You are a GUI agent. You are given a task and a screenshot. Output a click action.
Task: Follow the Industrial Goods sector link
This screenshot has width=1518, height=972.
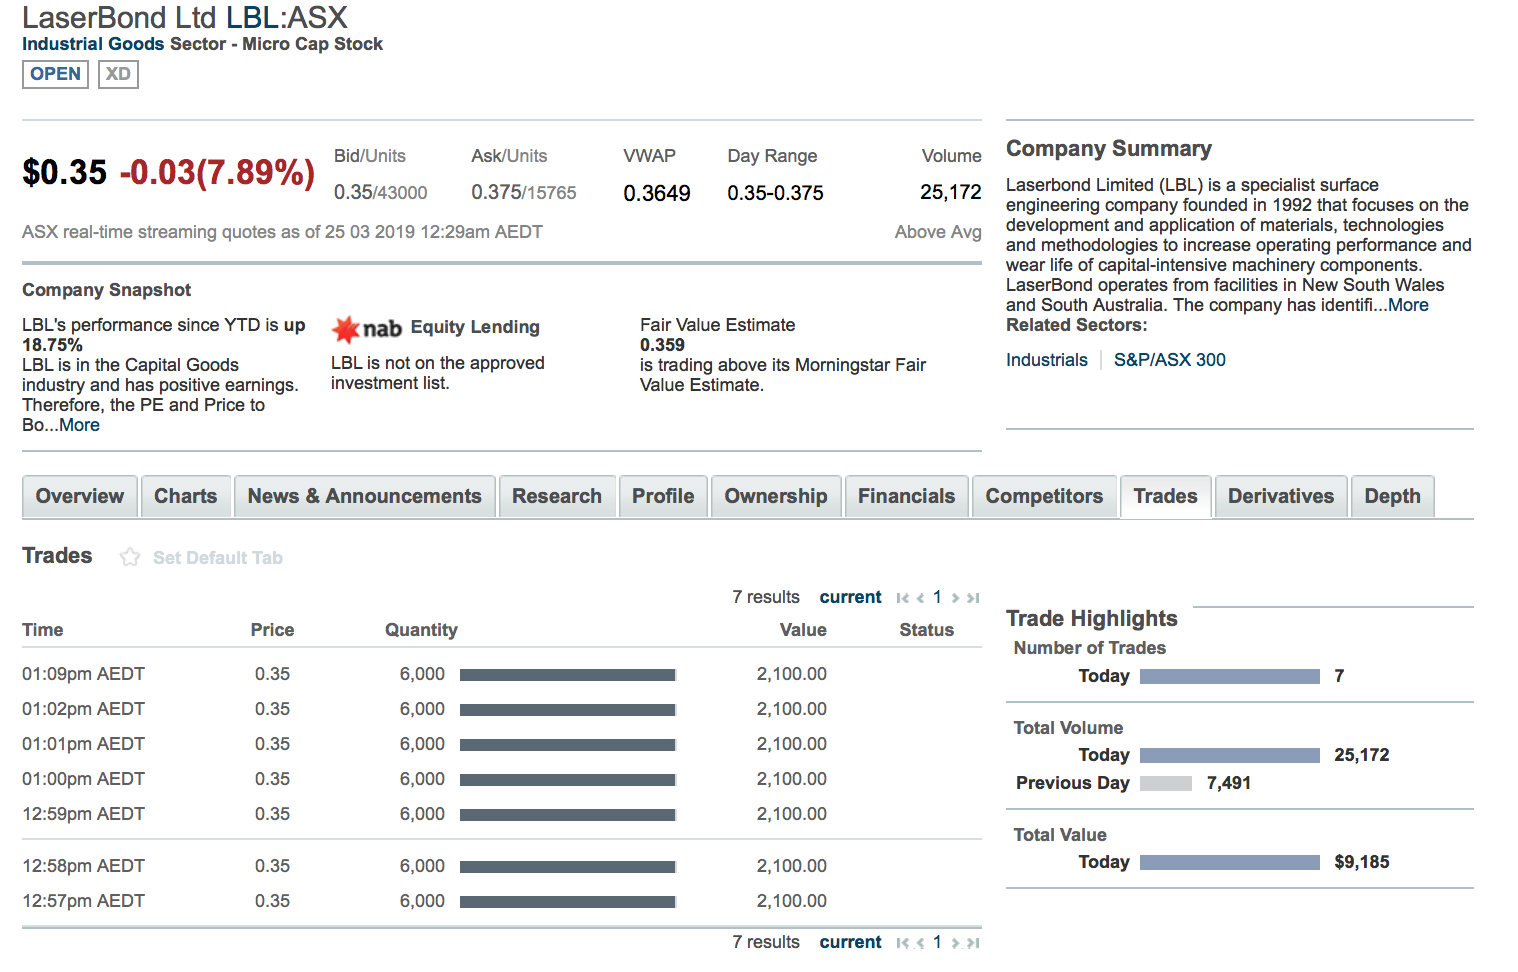pos(93,44)
